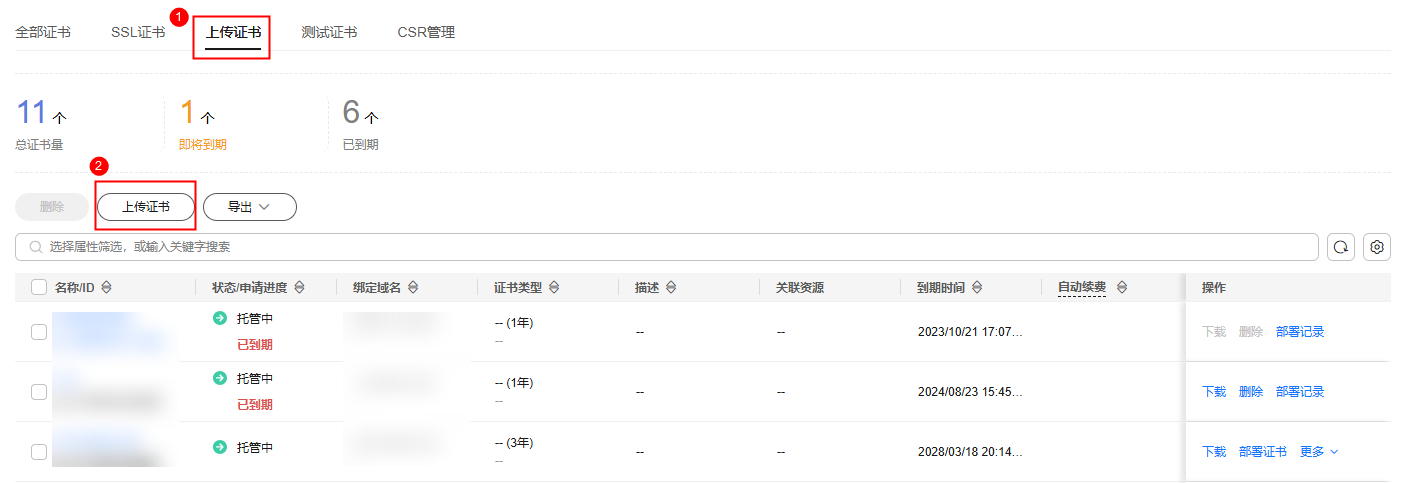
Task: Check the box for the 2028/03/18 certificate row
Action: 39,452
